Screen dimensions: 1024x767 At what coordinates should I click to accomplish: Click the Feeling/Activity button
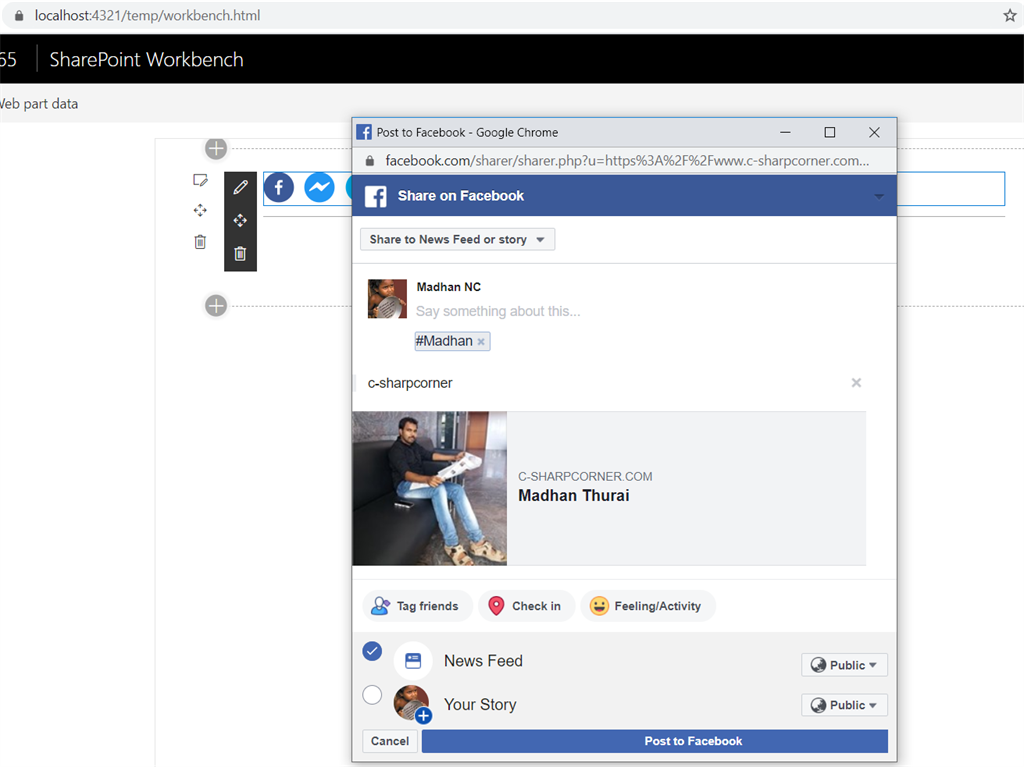click(648, 606)
